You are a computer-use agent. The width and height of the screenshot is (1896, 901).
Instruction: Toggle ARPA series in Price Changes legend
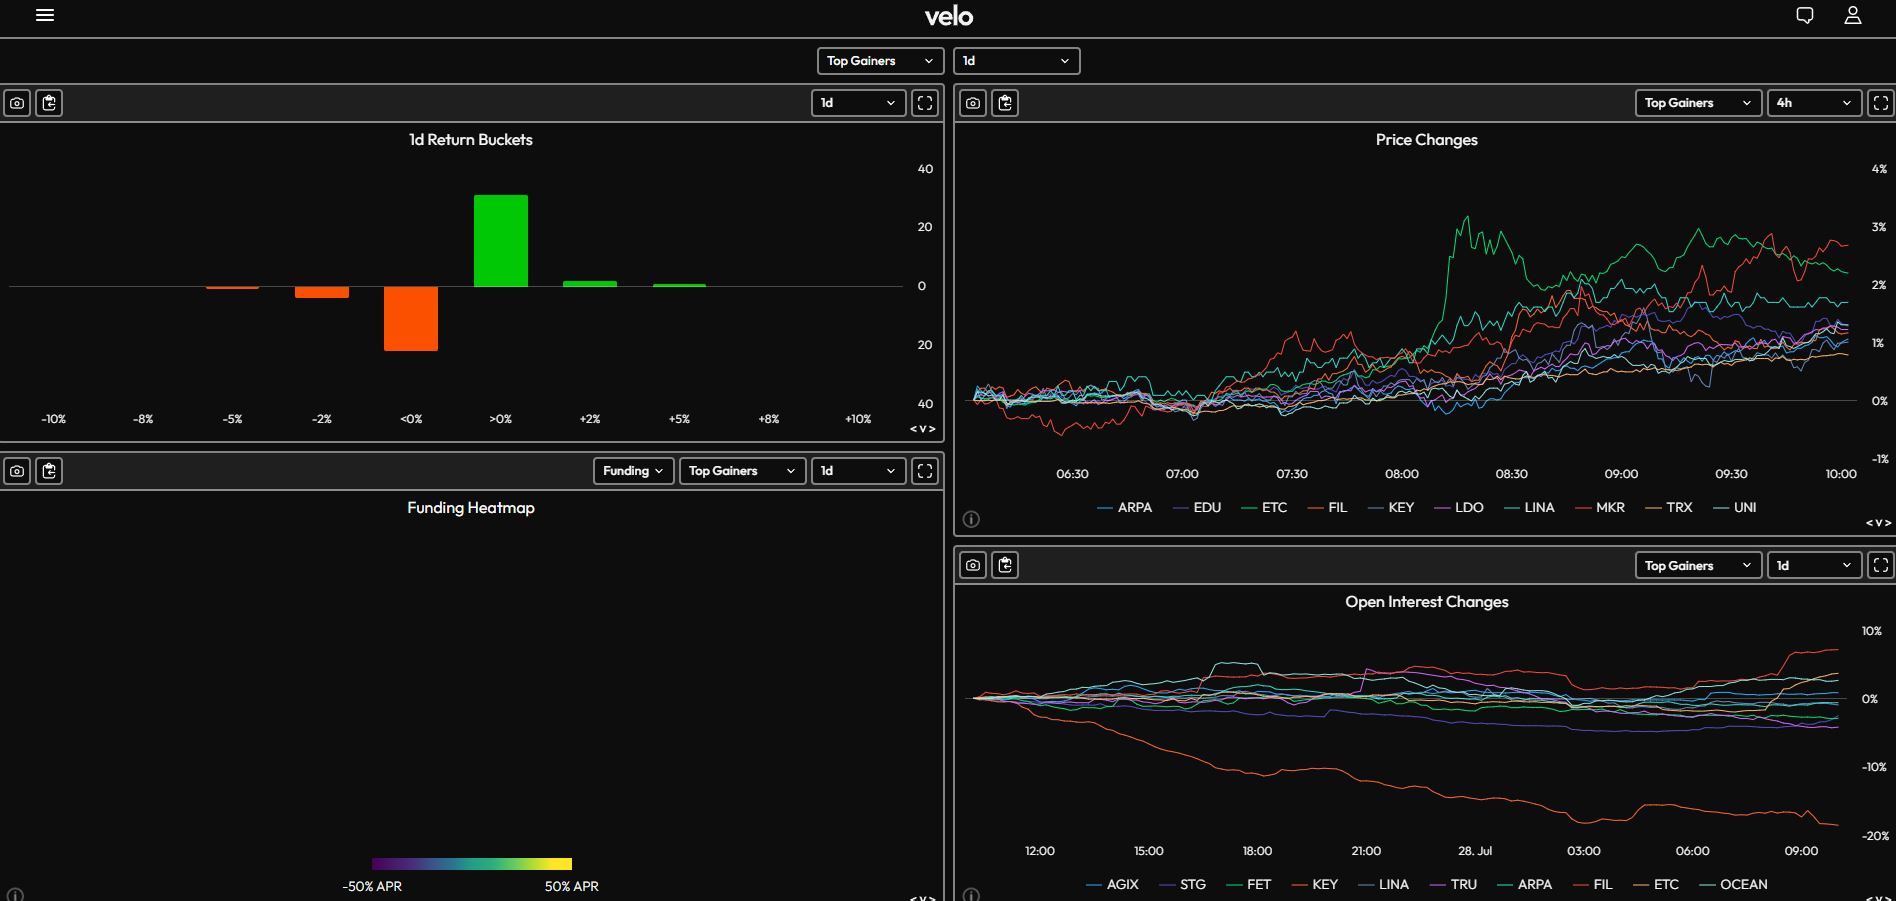coord(1125,508)
